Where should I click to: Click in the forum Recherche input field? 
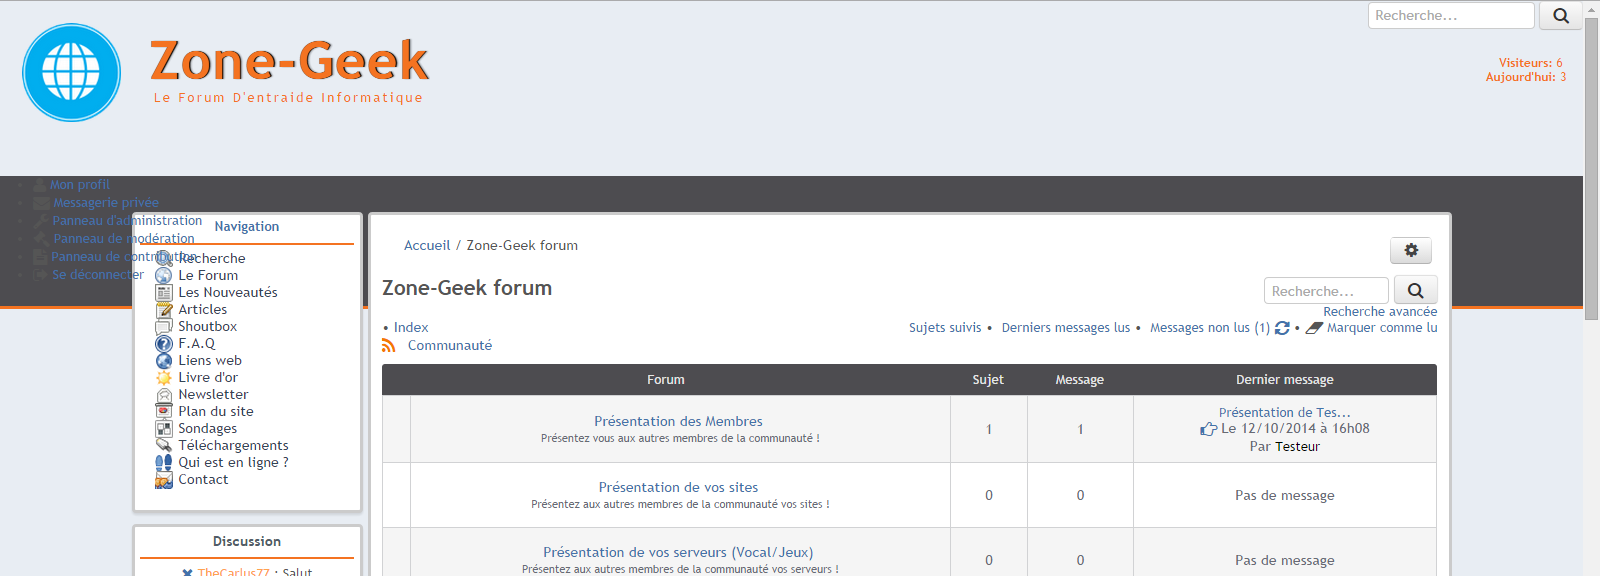(x=1326, y=291)
